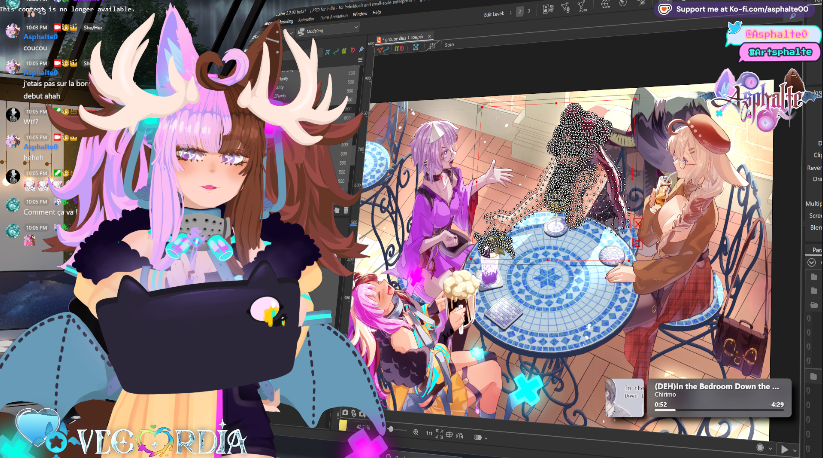Select Edit Level 2

520,12
